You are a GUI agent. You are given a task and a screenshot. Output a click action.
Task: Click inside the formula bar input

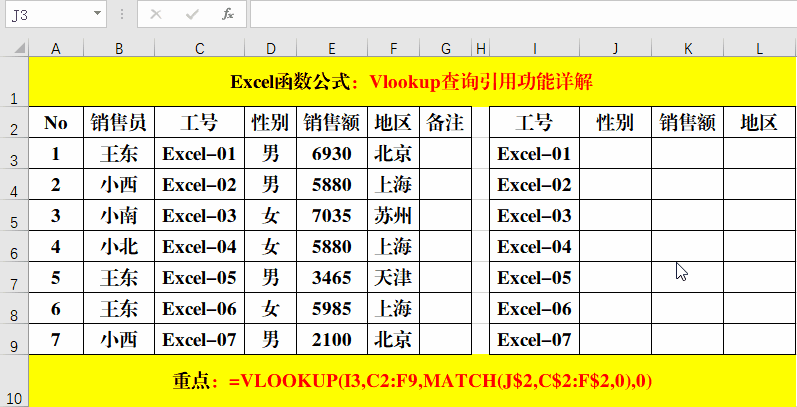[x=524, y=14]
